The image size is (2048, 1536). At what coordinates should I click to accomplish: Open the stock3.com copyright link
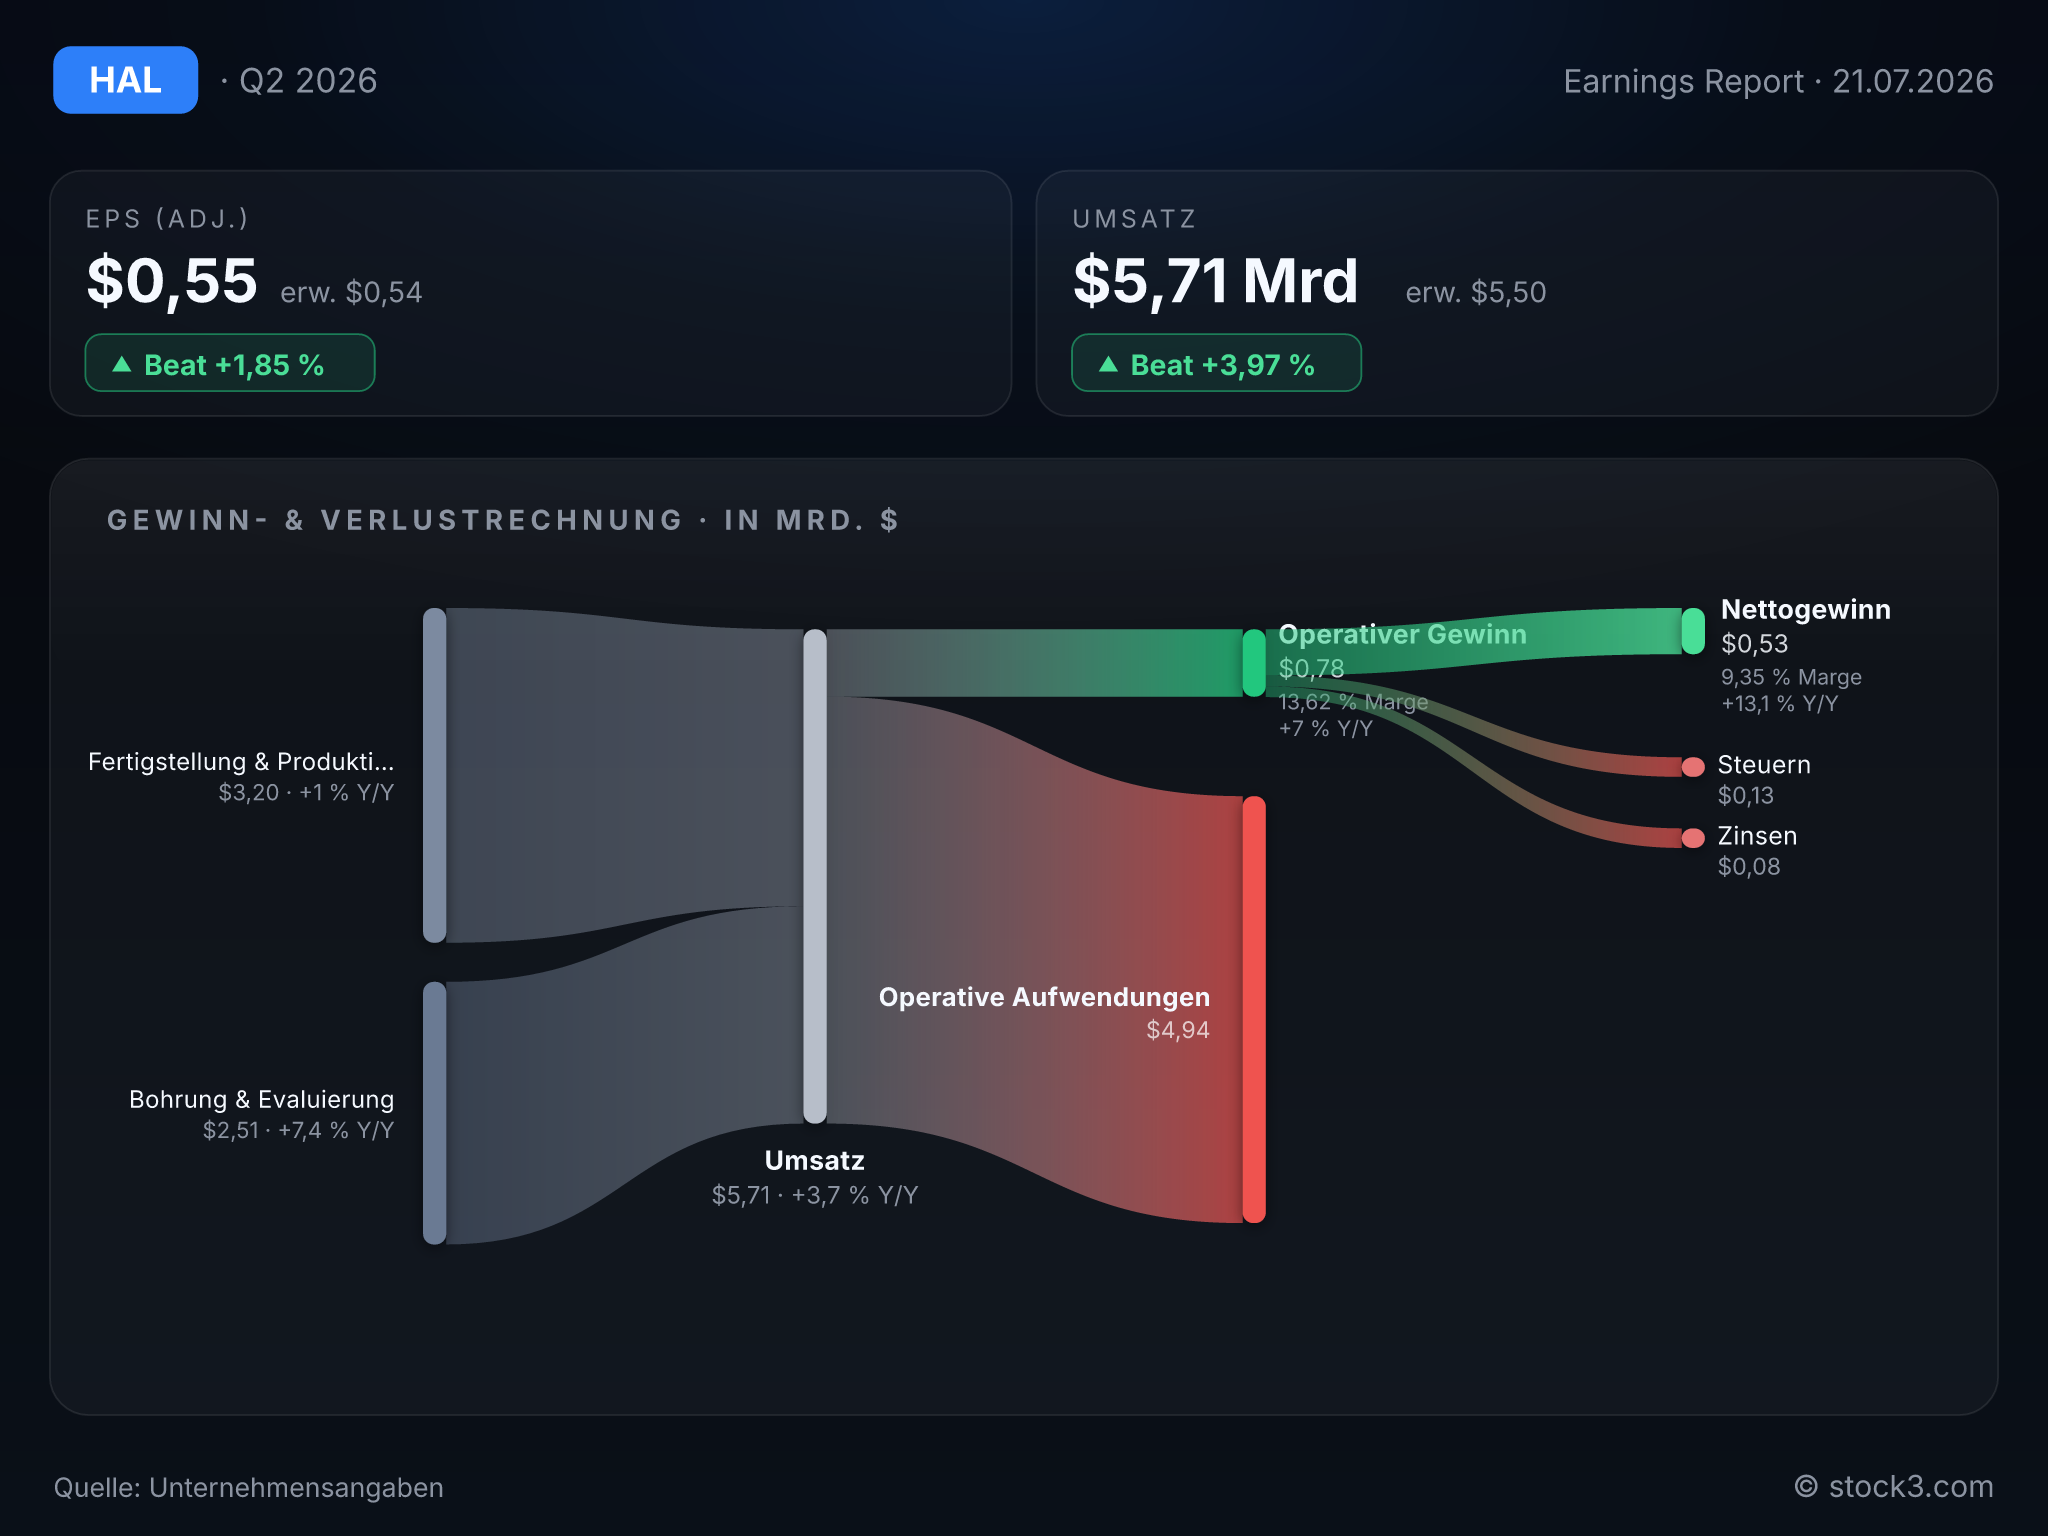(x=1893, y=1487)
